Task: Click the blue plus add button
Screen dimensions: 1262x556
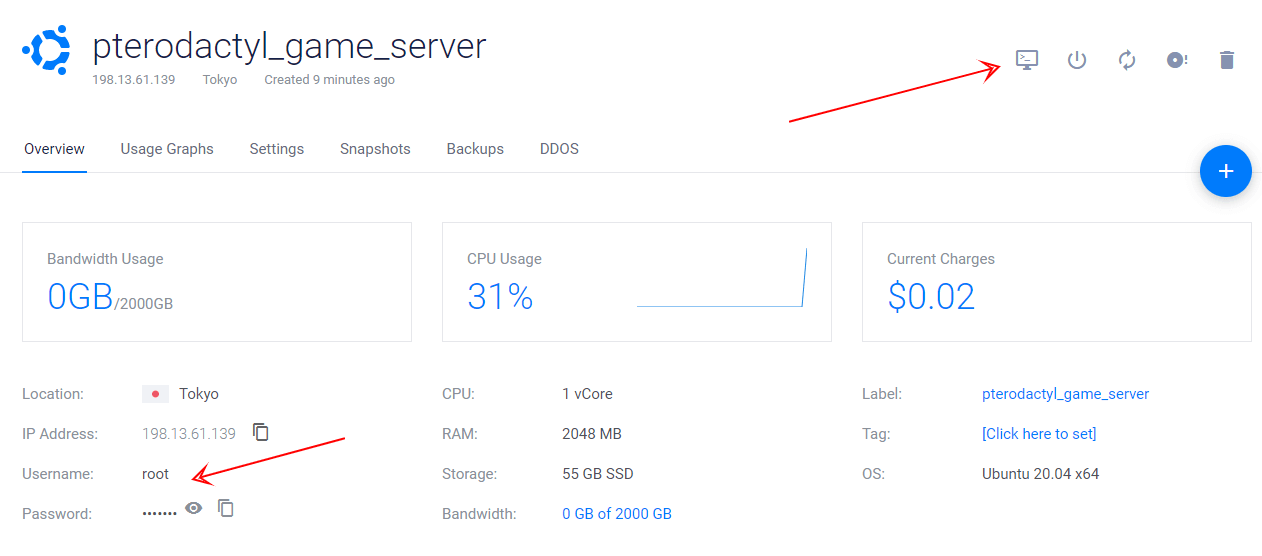Action: pos(1225,171)
